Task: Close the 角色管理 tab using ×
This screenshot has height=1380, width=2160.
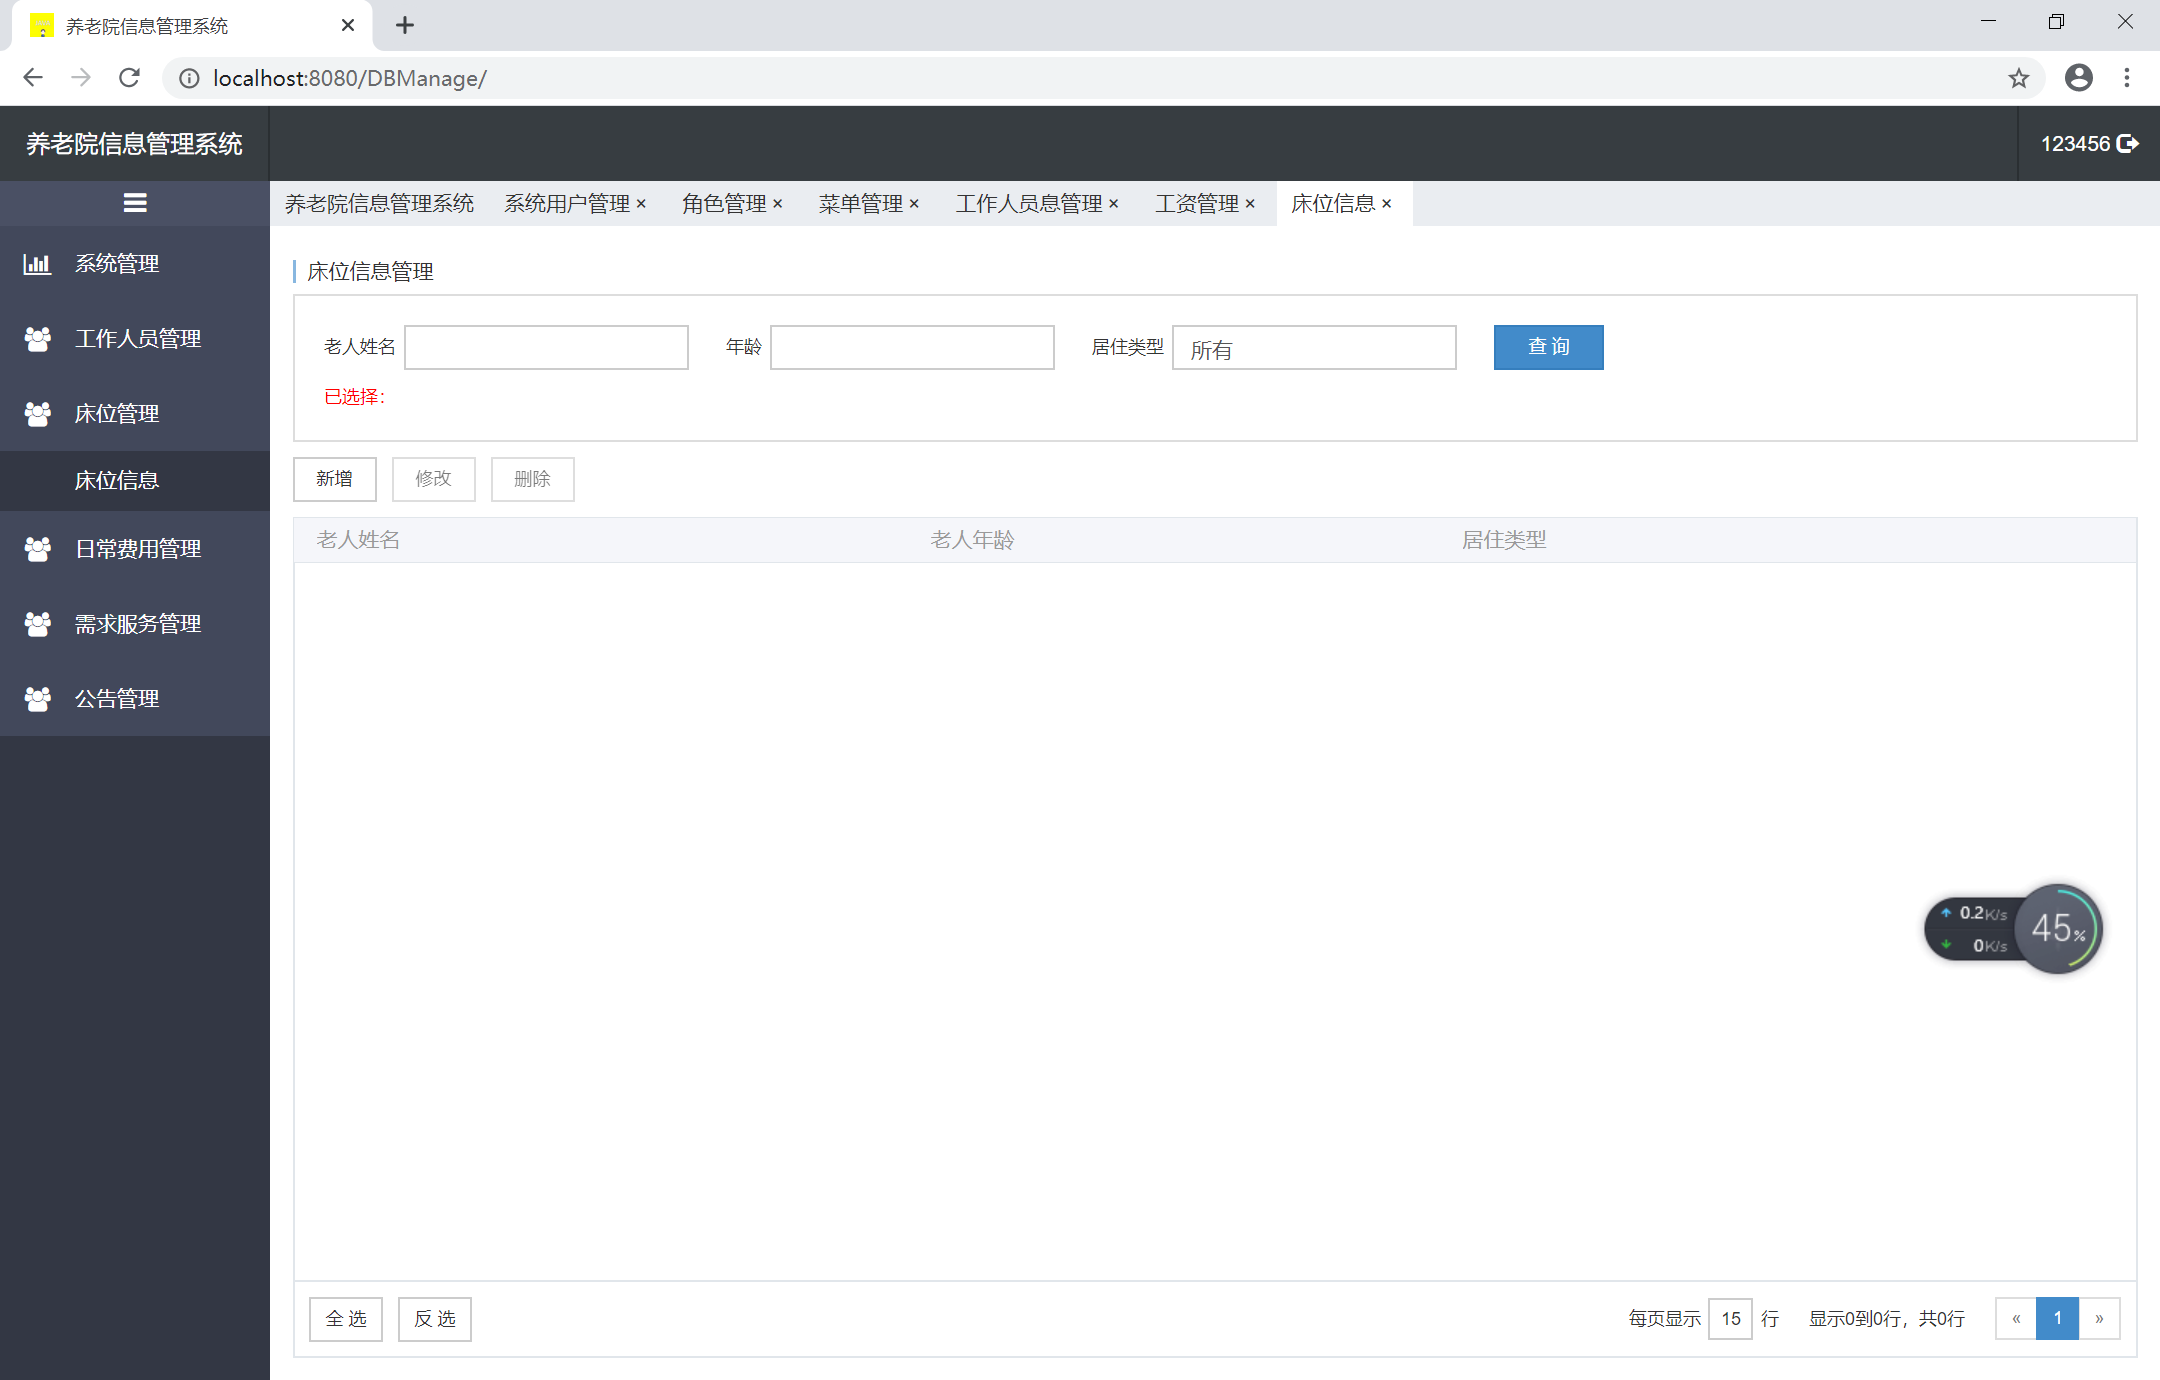Action: tap(777, 204)
